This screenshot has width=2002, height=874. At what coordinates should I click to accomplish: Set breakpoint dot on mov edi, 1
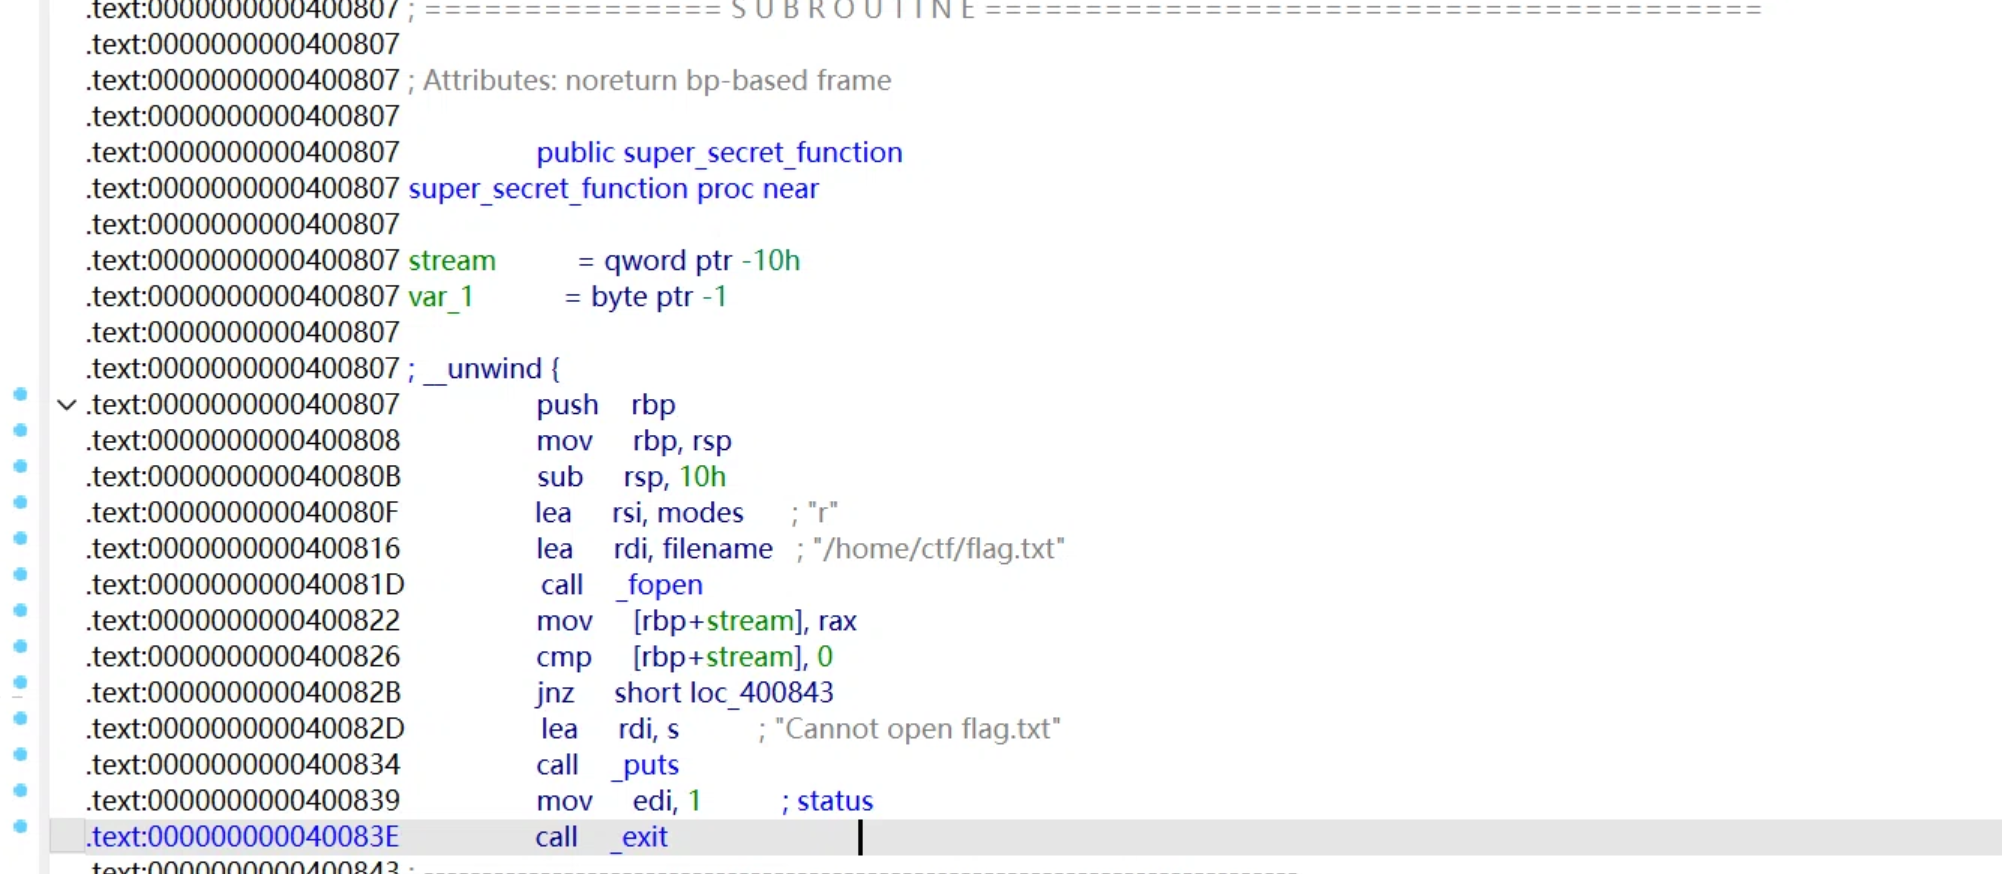20,790
